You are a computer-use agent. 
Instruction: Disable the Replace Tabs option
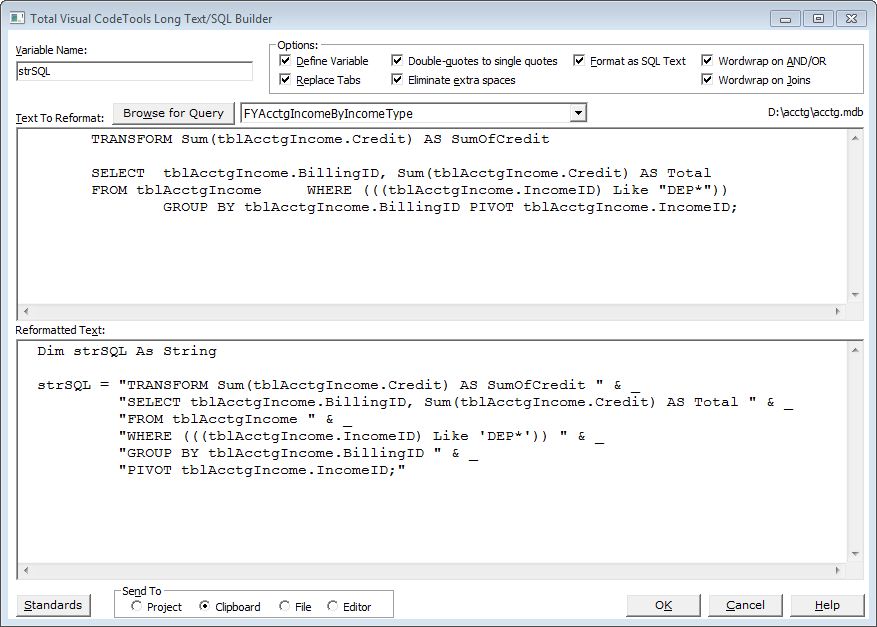(x=286, y=80)
